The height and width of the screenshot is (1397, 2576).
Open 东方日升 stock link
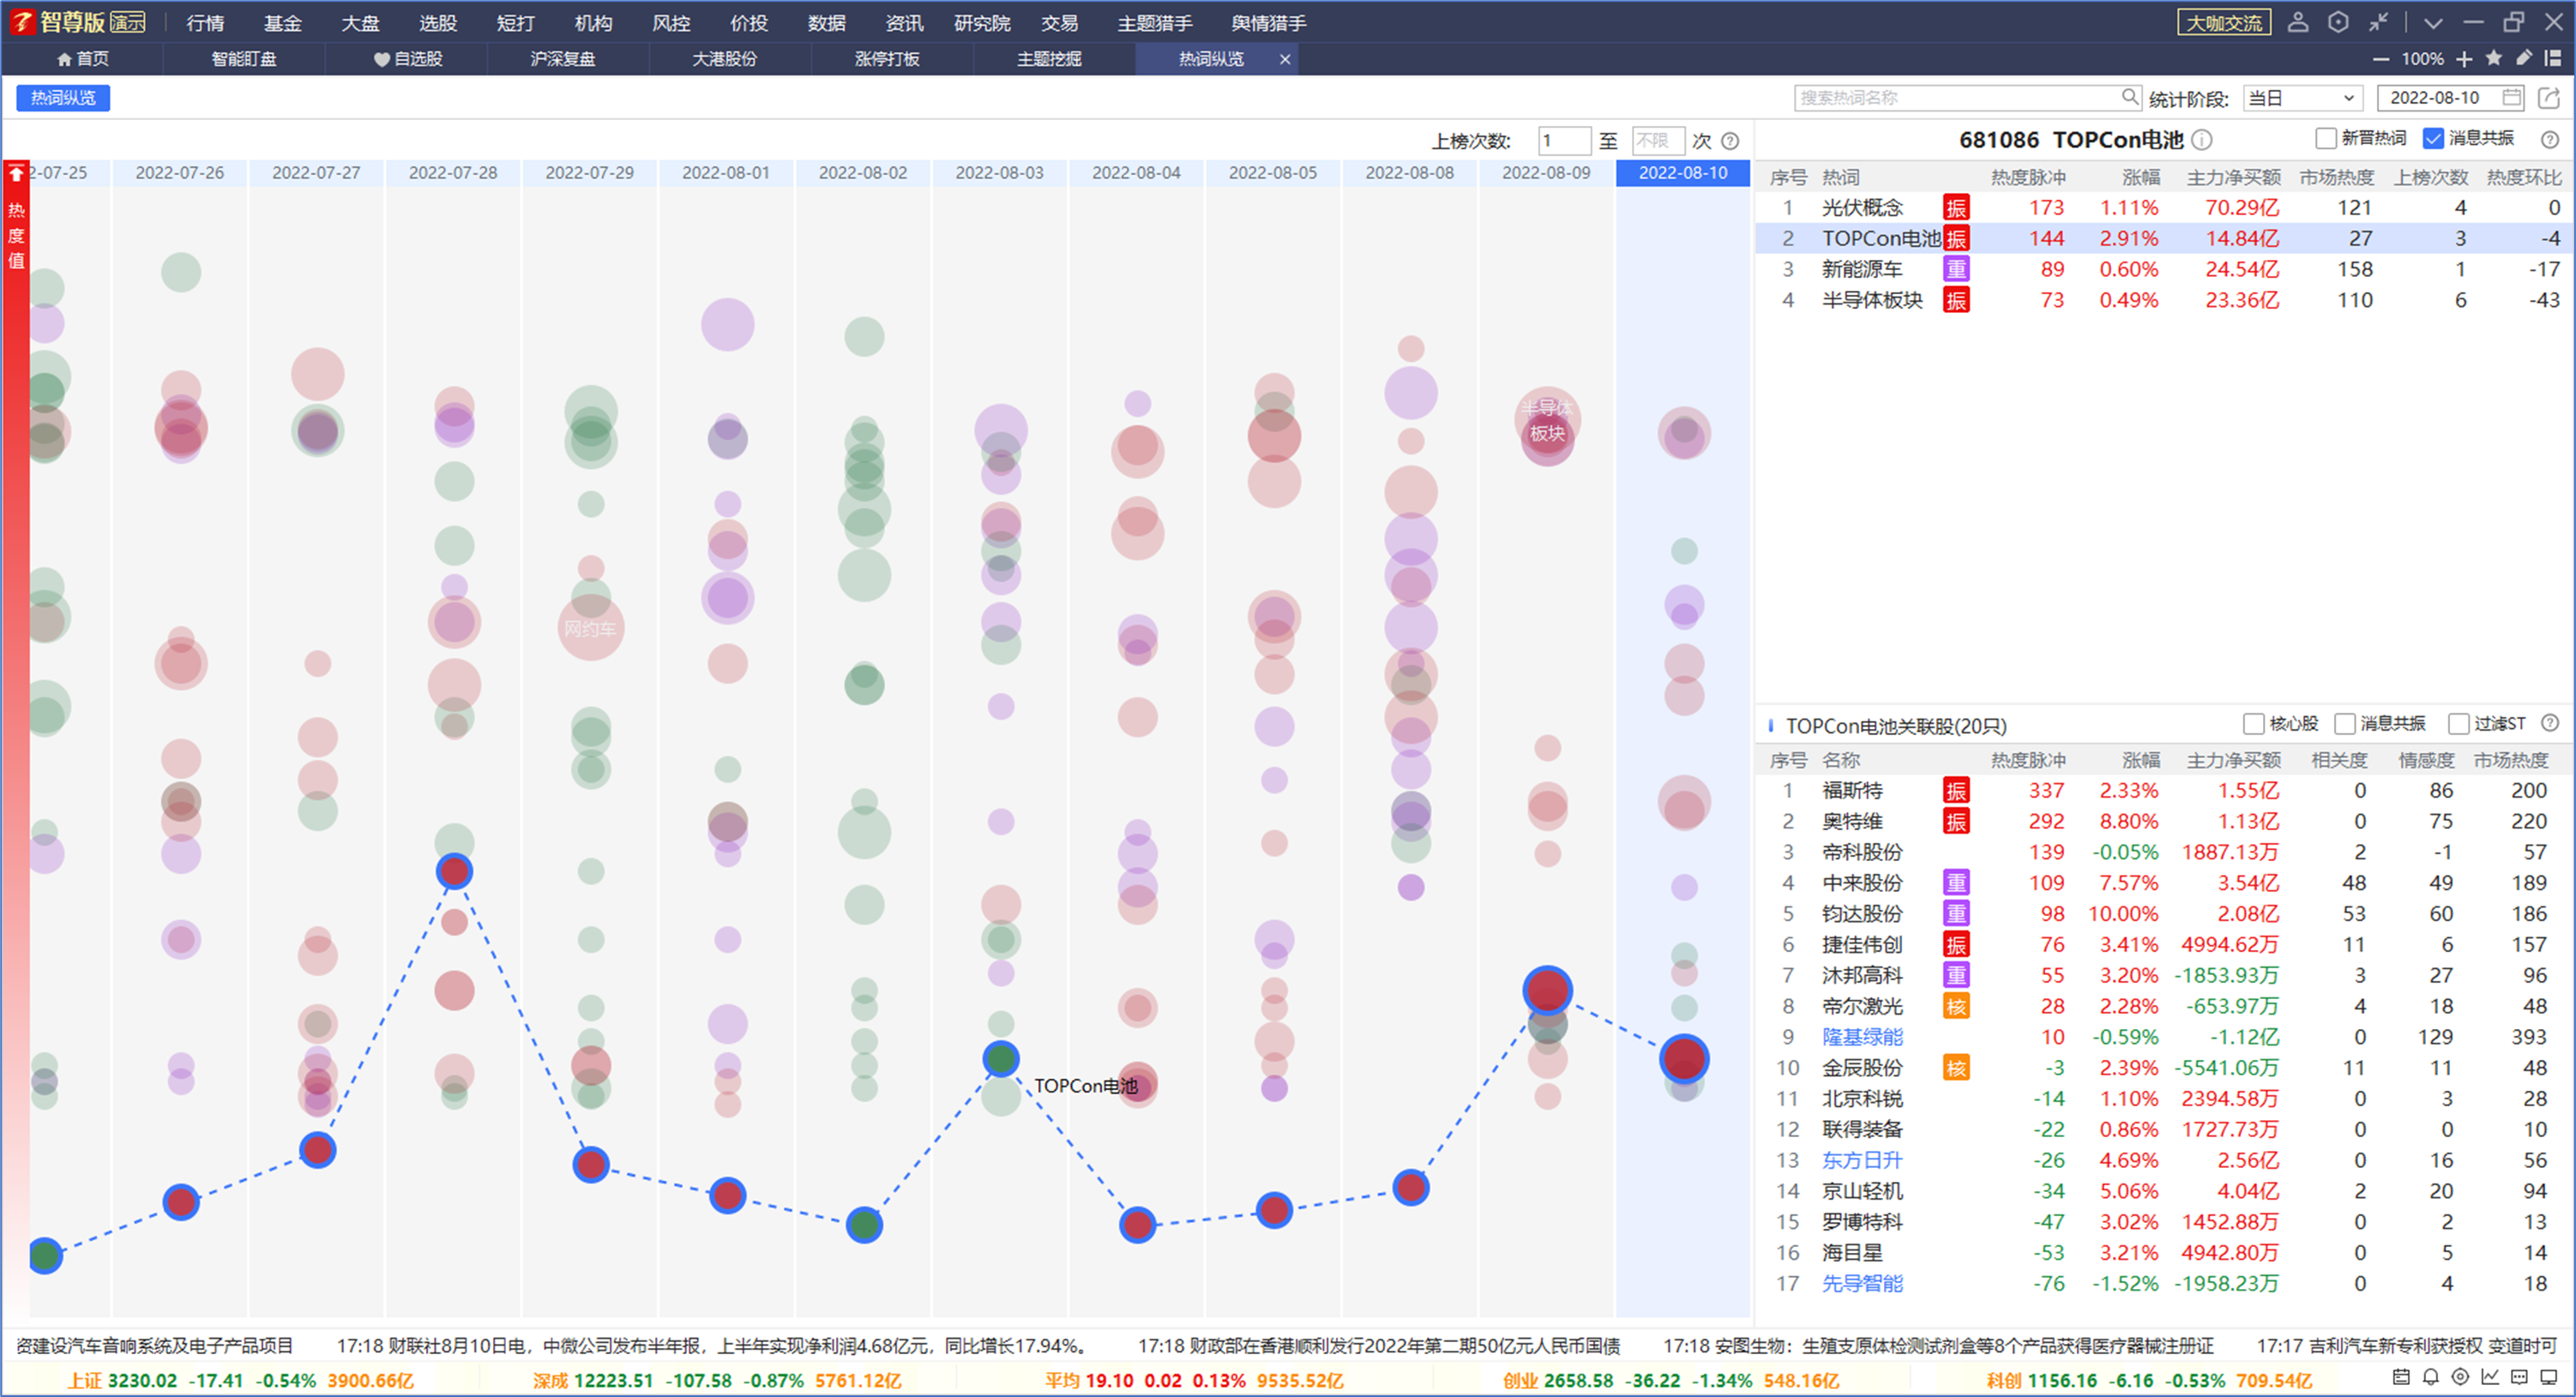1862,1160
